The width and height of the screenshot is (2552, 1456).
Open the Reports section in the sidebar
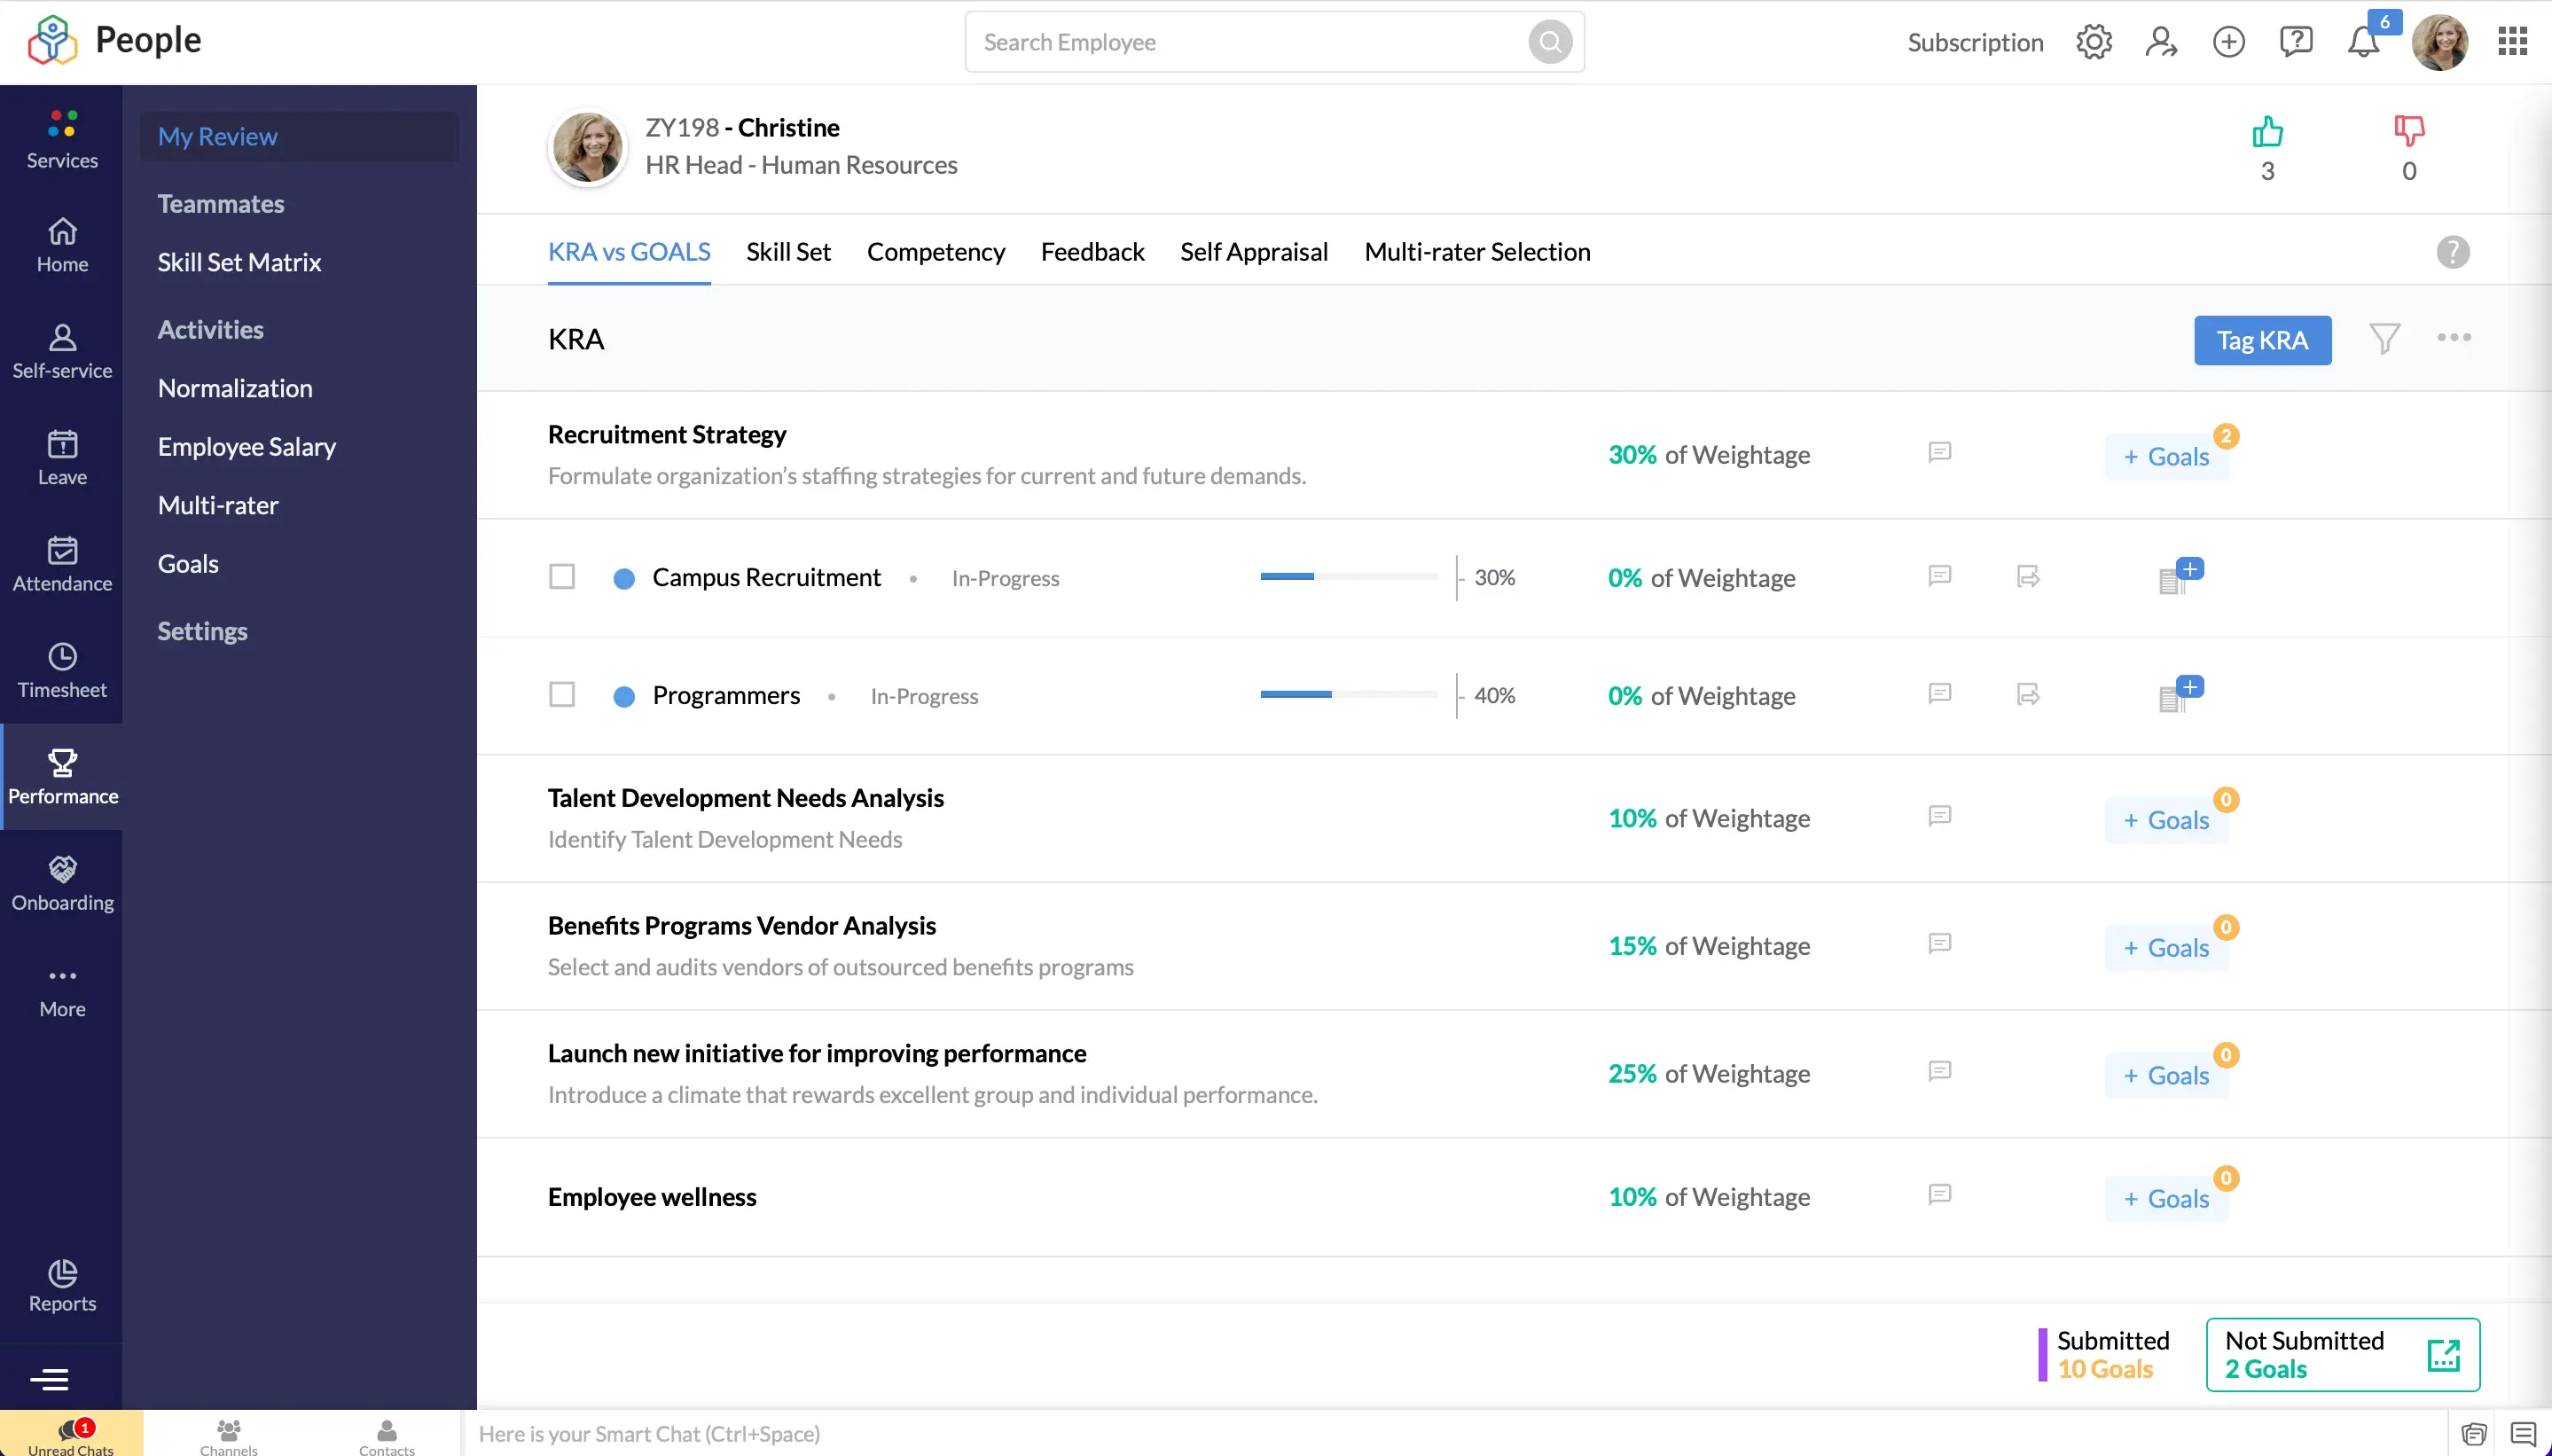click(x=62, y=1286)
